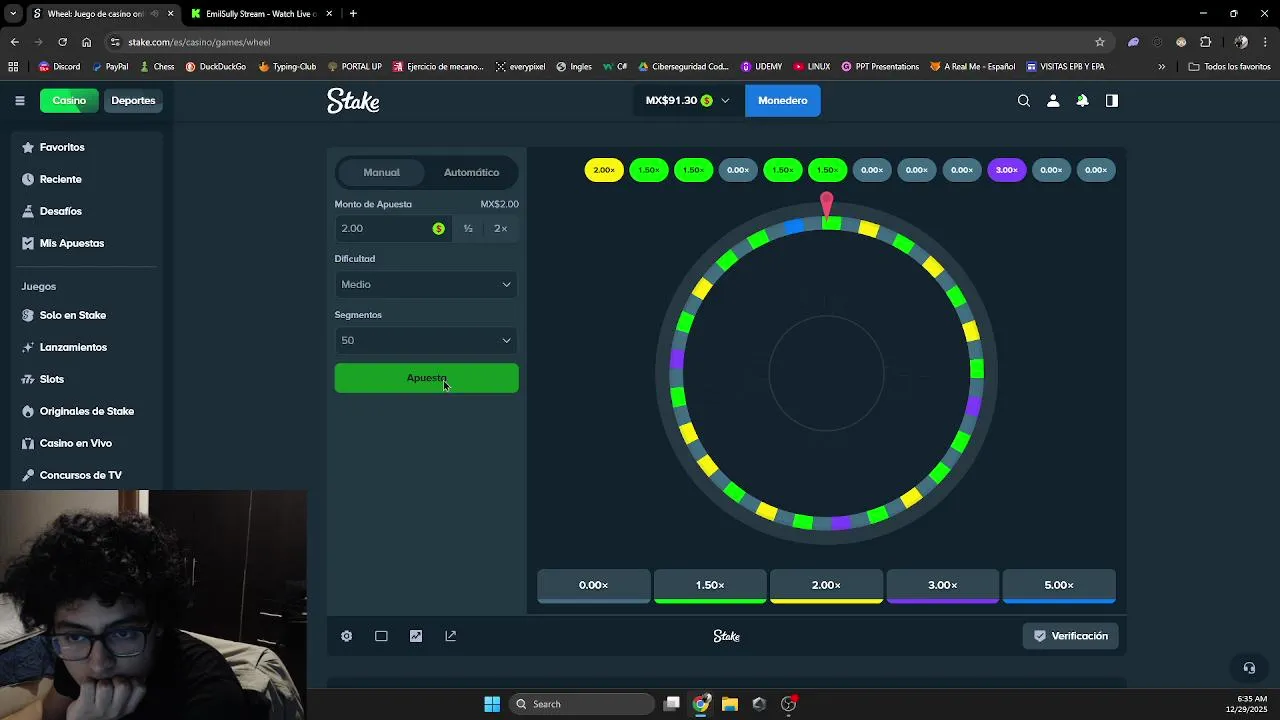Click Windows taskbar Search box
This screenshot has height=720, width=1280.
coord(583,704)
